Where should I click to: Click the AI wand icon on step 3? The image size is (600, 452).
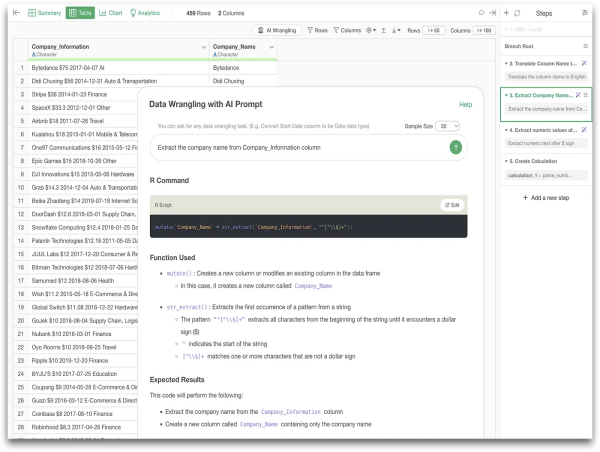(578, 95)
